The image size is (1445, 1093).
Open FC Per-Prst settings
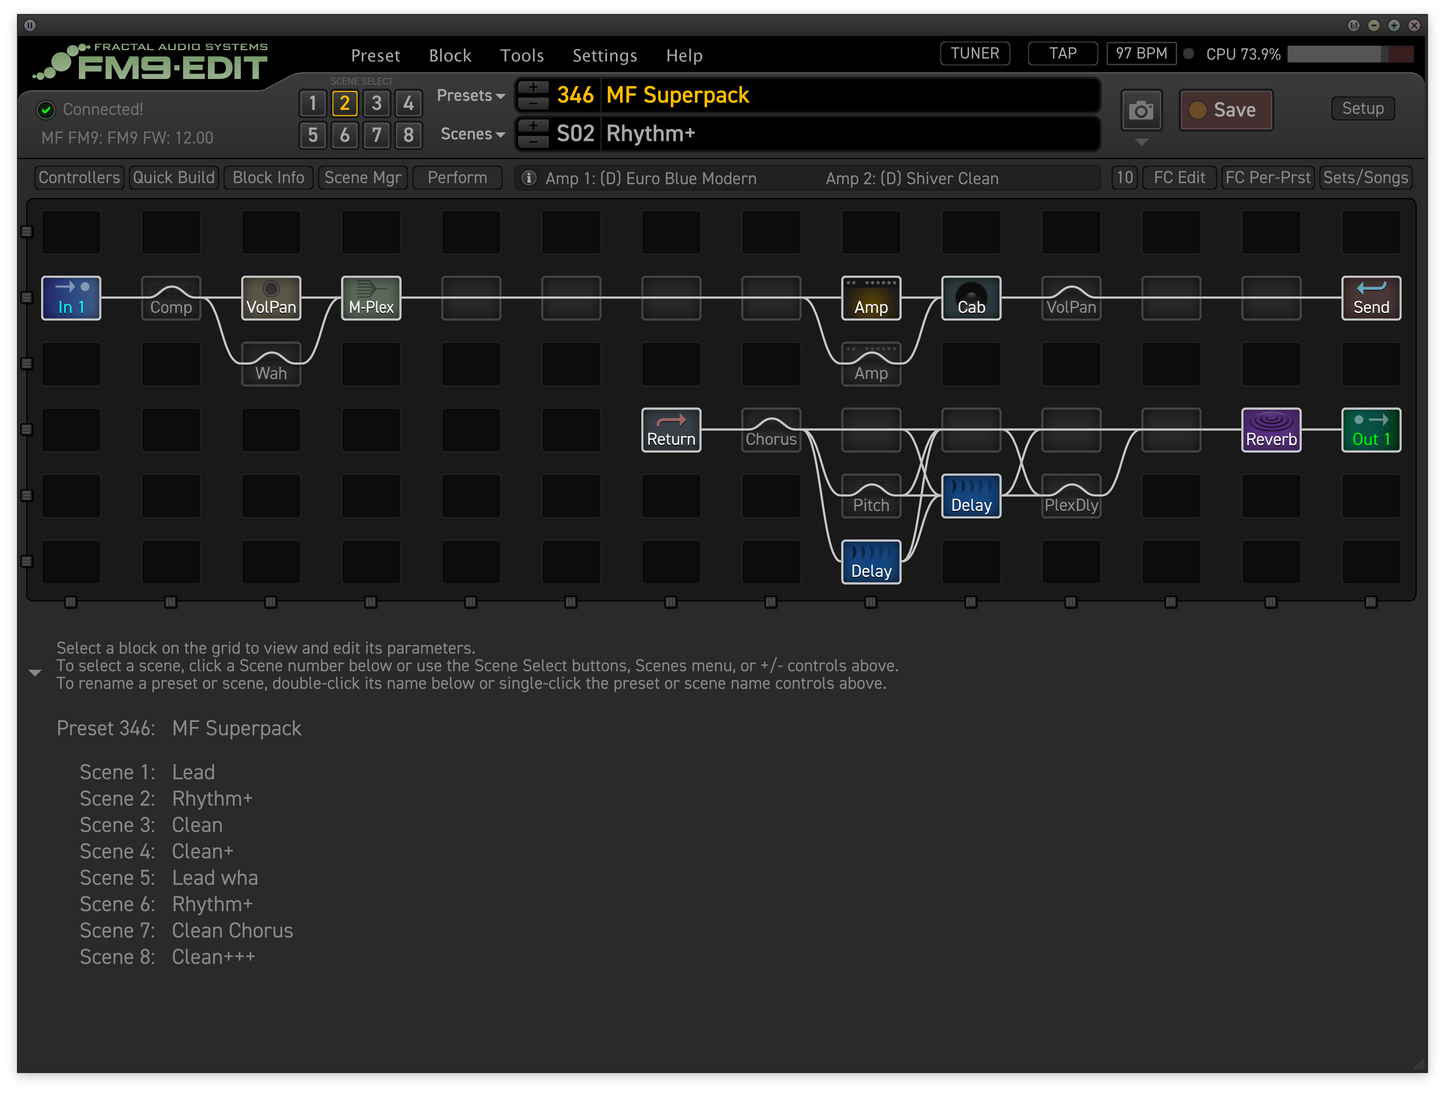pos(1268,178)
